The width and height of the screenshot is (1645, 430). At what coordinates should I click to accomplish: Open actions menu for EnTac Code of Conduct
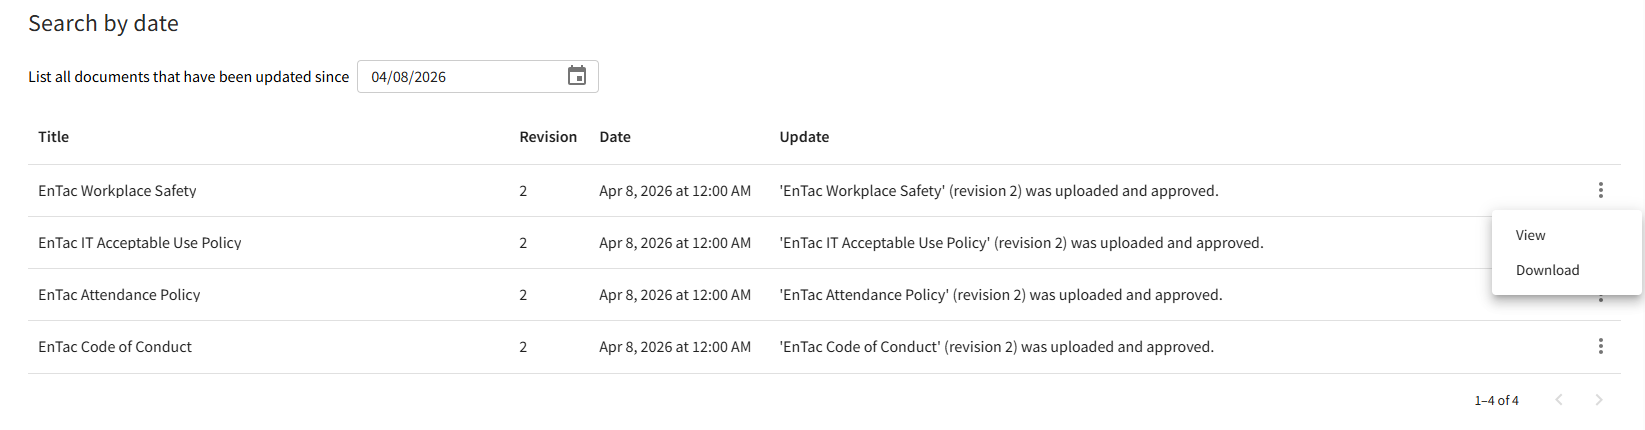(x=1600, y=346)
